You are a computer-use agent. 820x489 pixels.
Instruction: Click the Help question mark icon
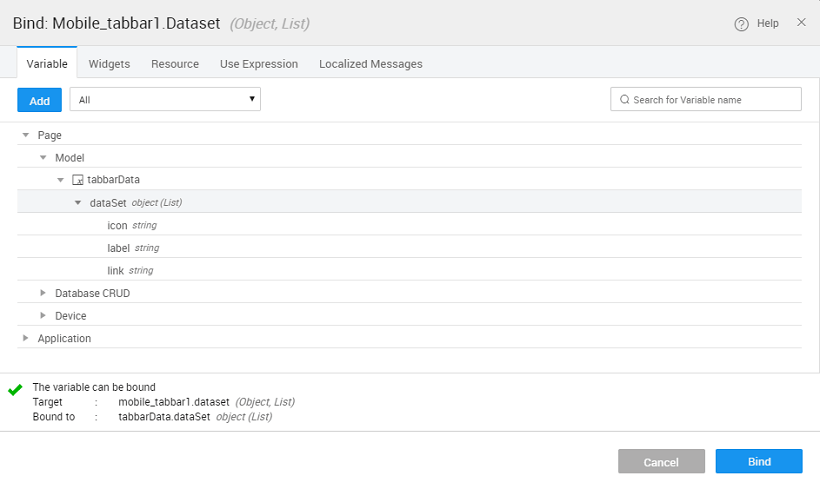[741, 23]
